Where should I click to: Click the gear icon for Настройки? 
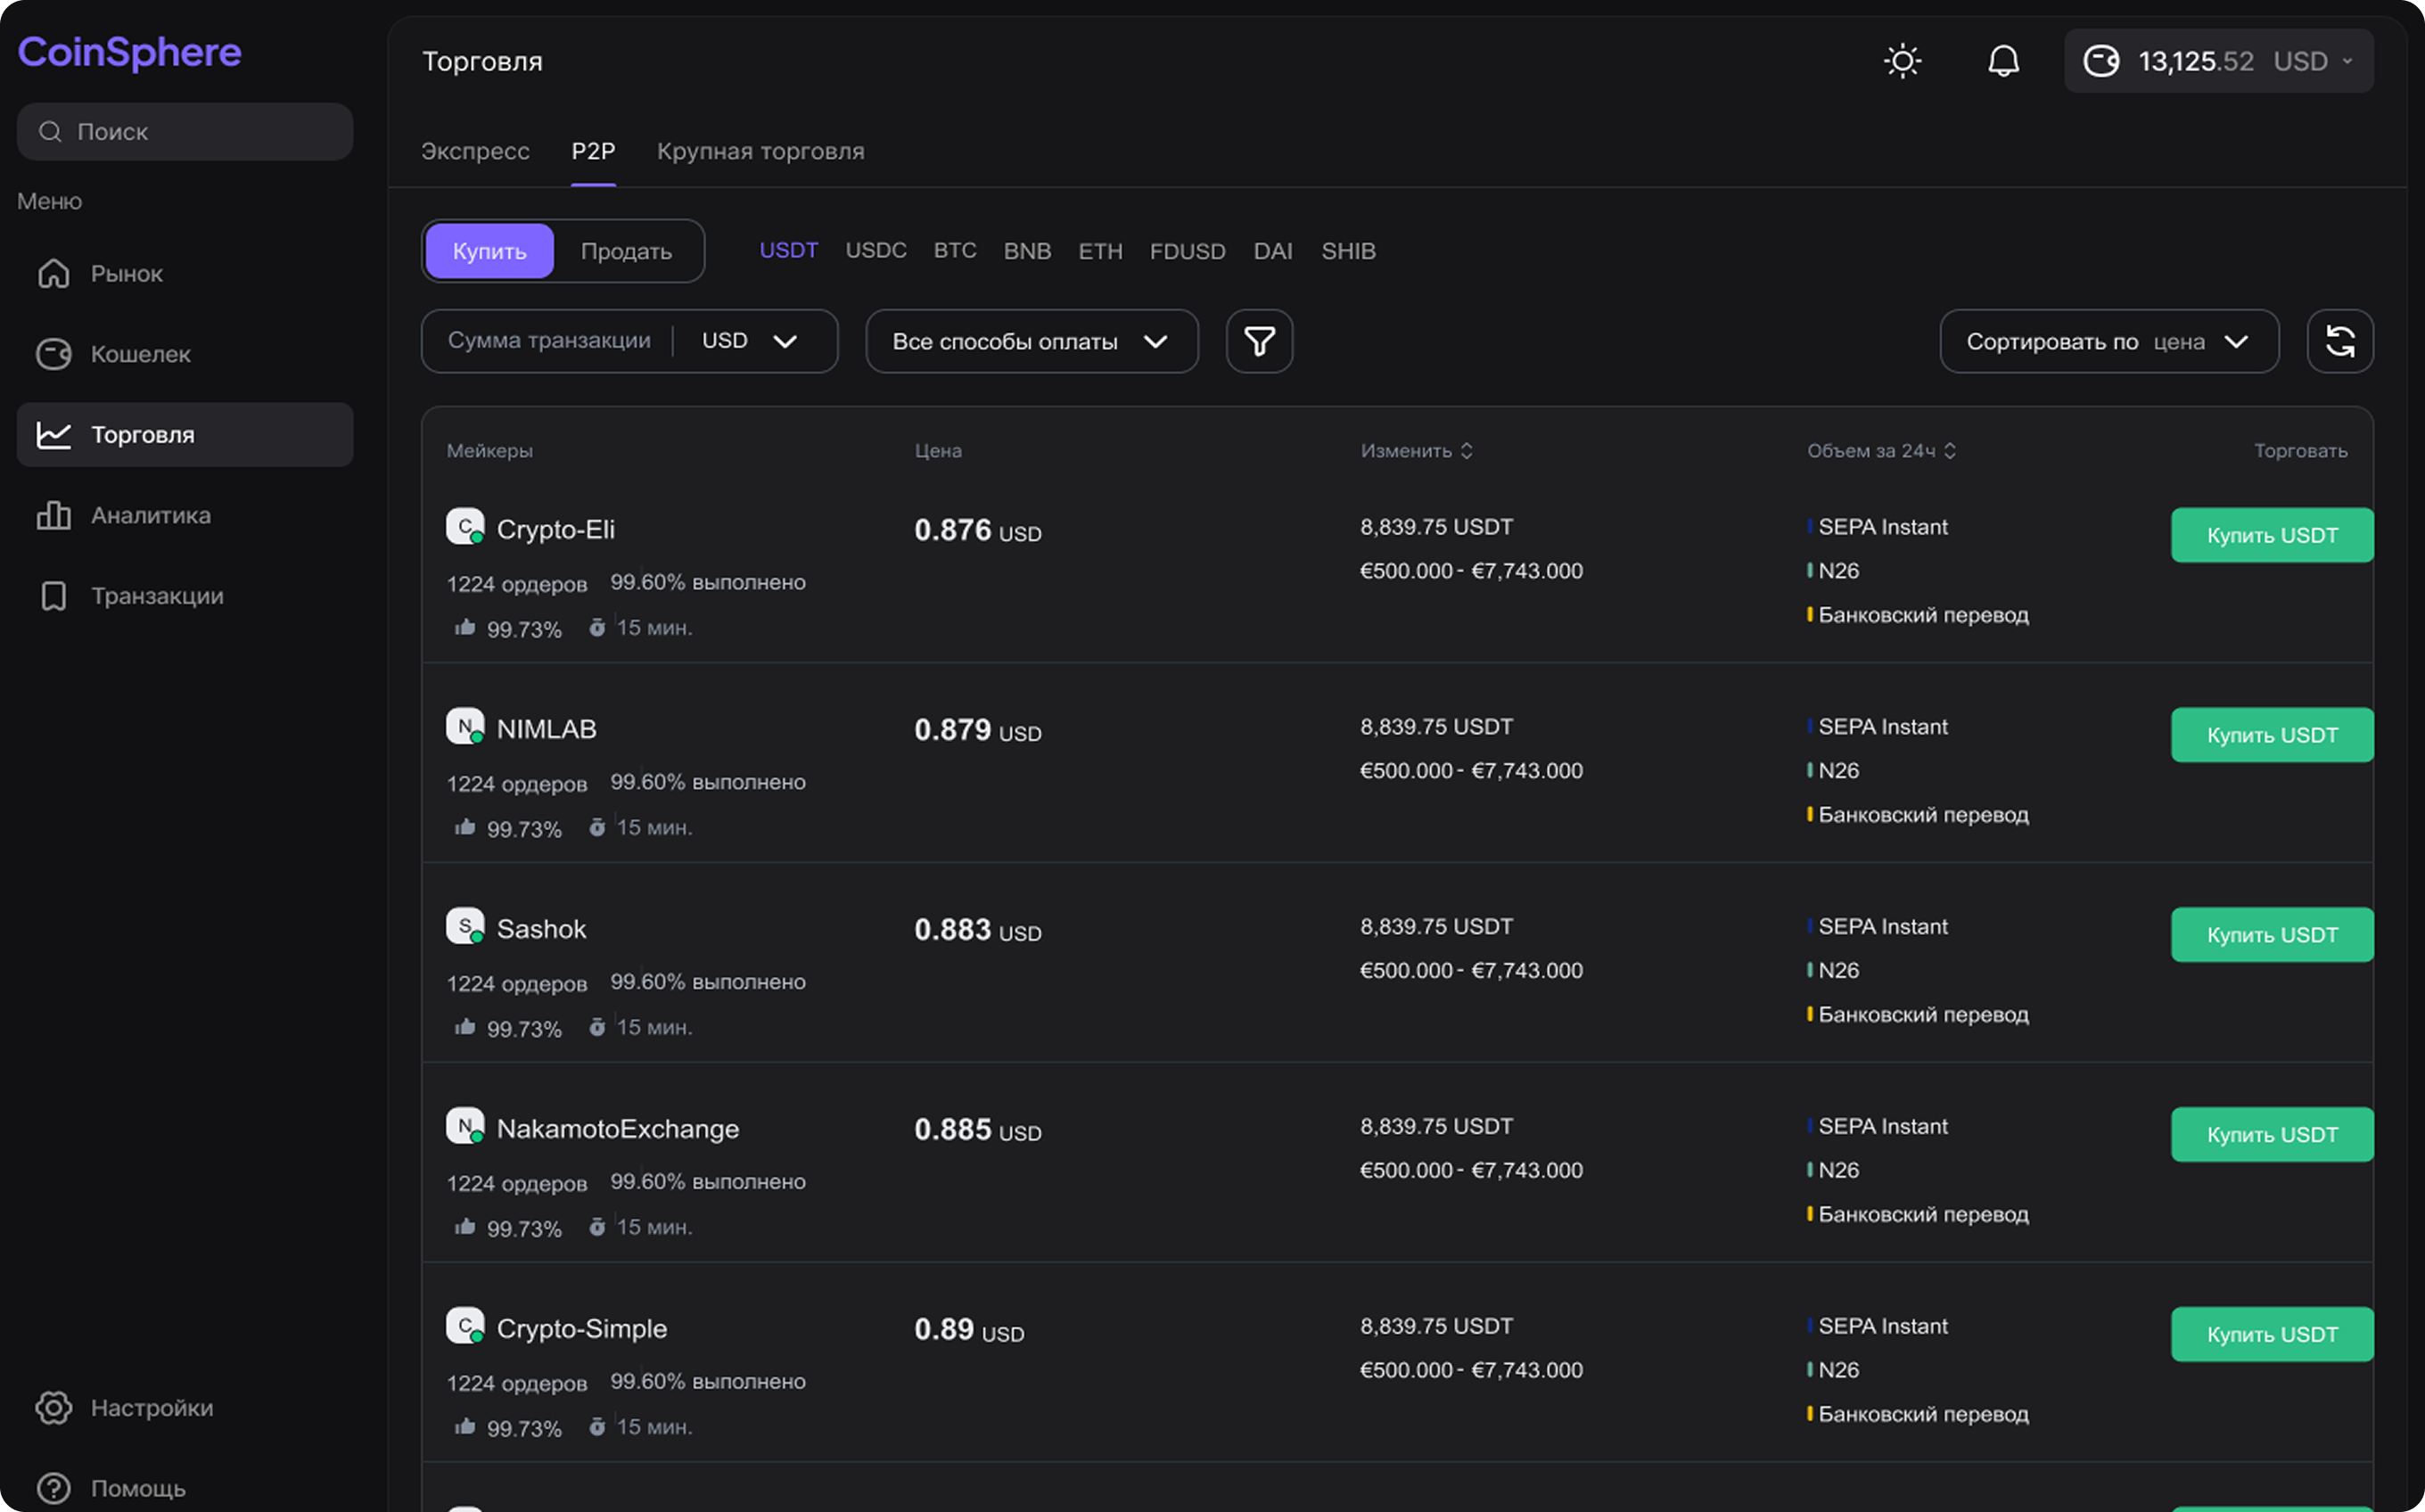pos(53,1407)
